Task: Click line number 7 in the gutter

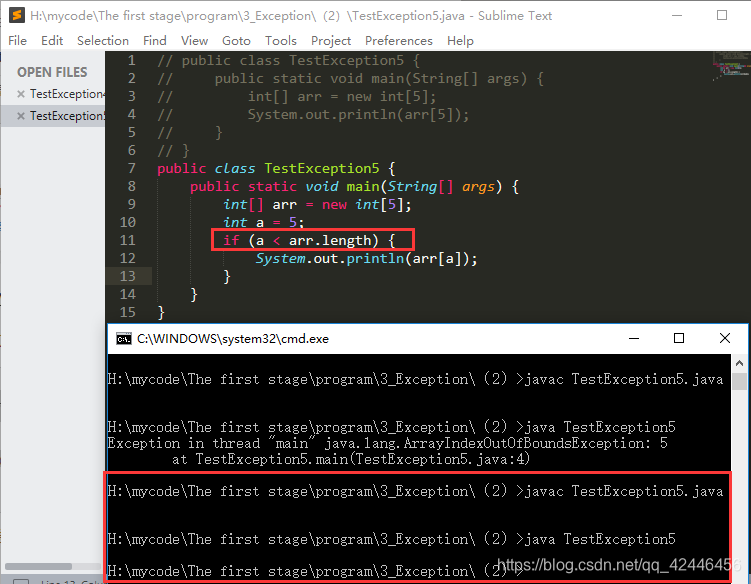Action: click(x=132, y=168)
